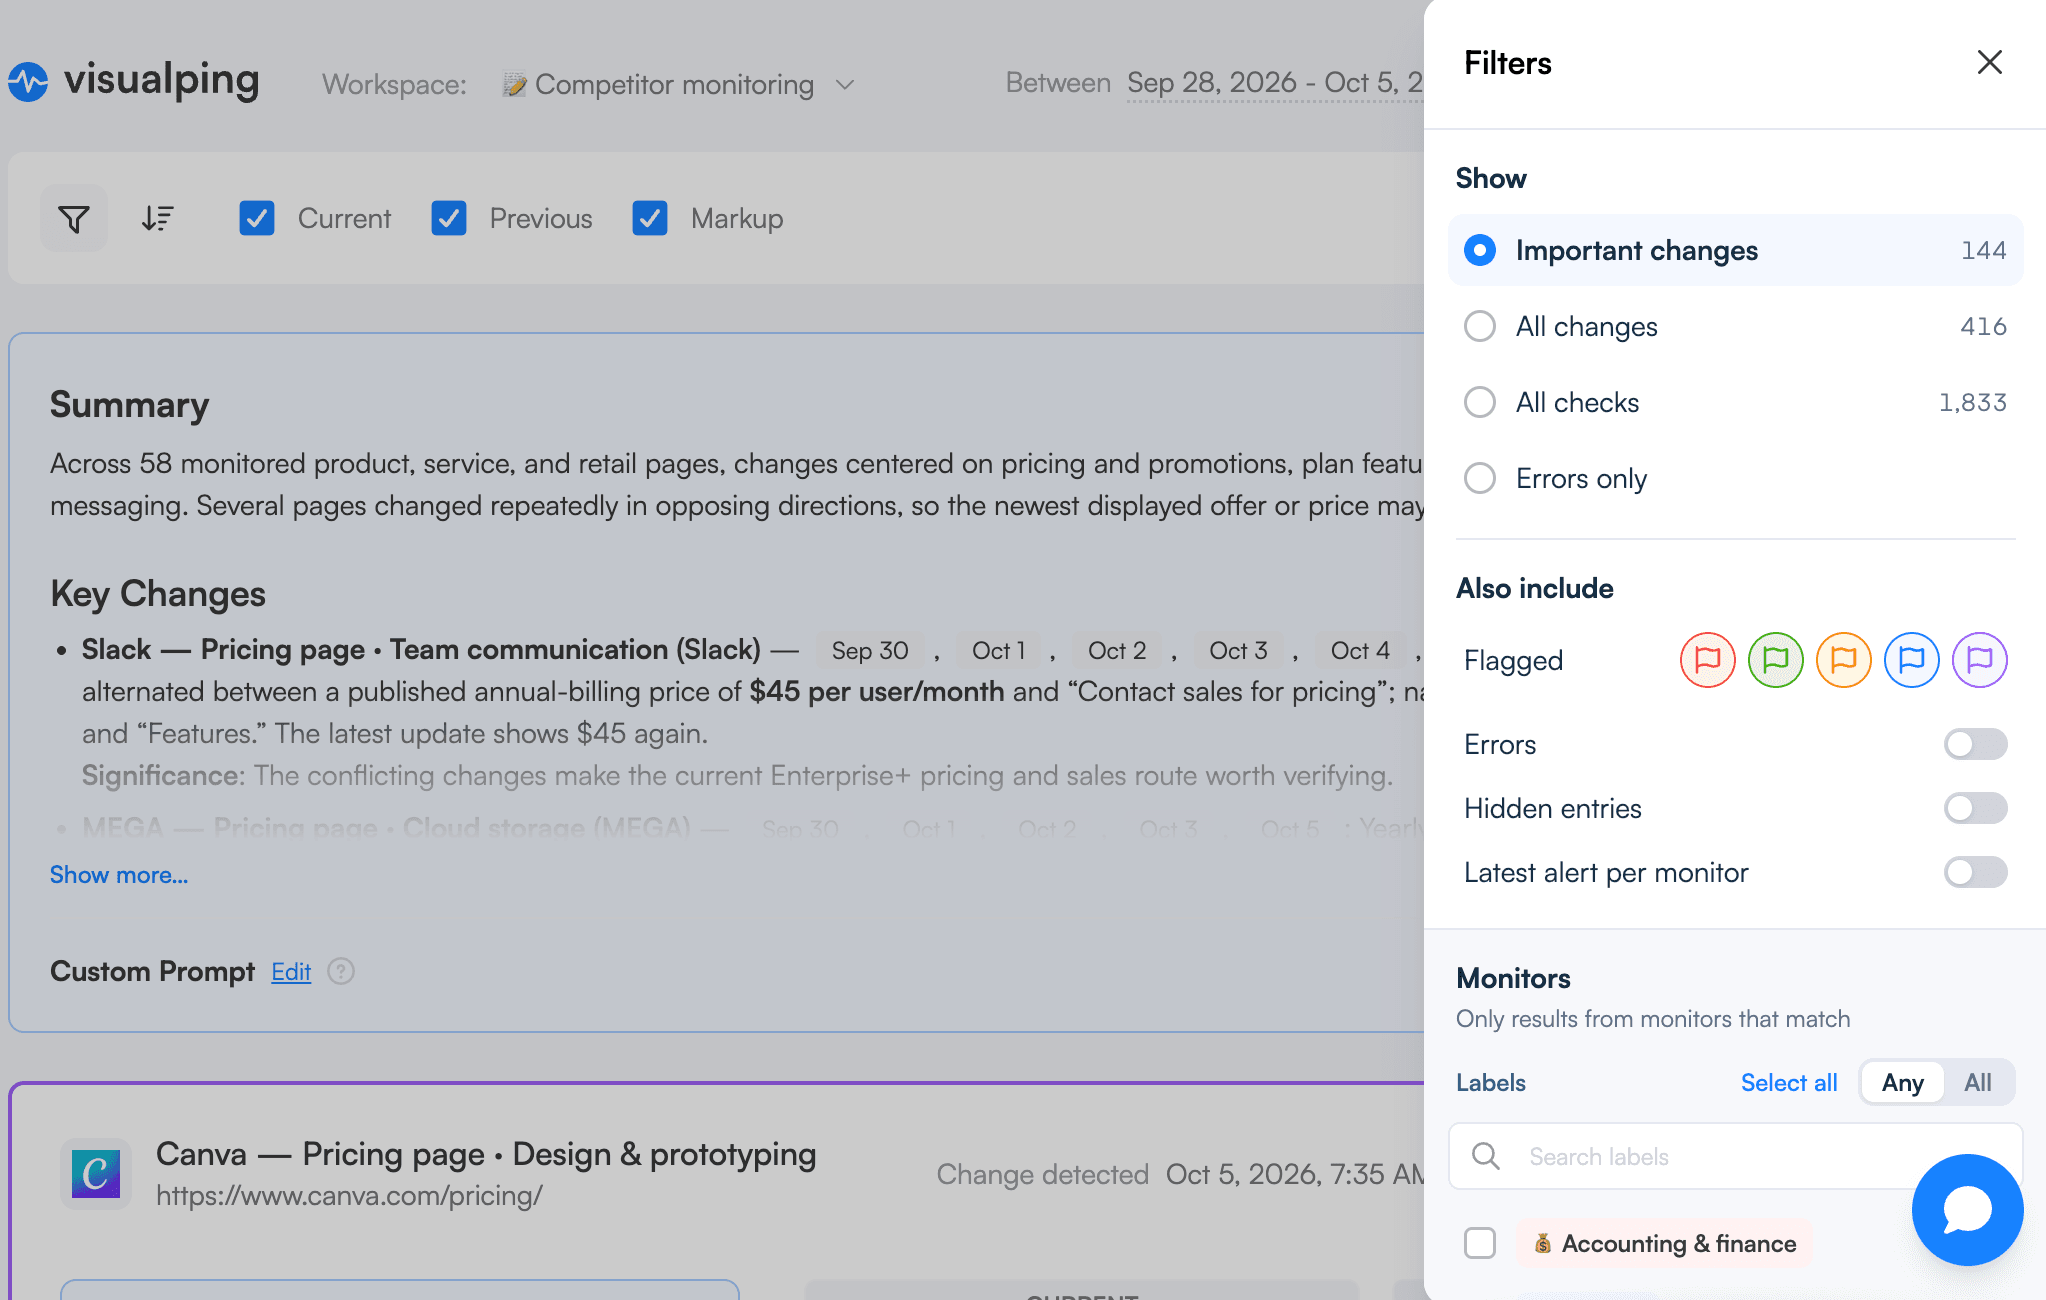Uncheck the Markup checkbox
This screenshot has width=2046, height=1300.
tap(650, 218)
